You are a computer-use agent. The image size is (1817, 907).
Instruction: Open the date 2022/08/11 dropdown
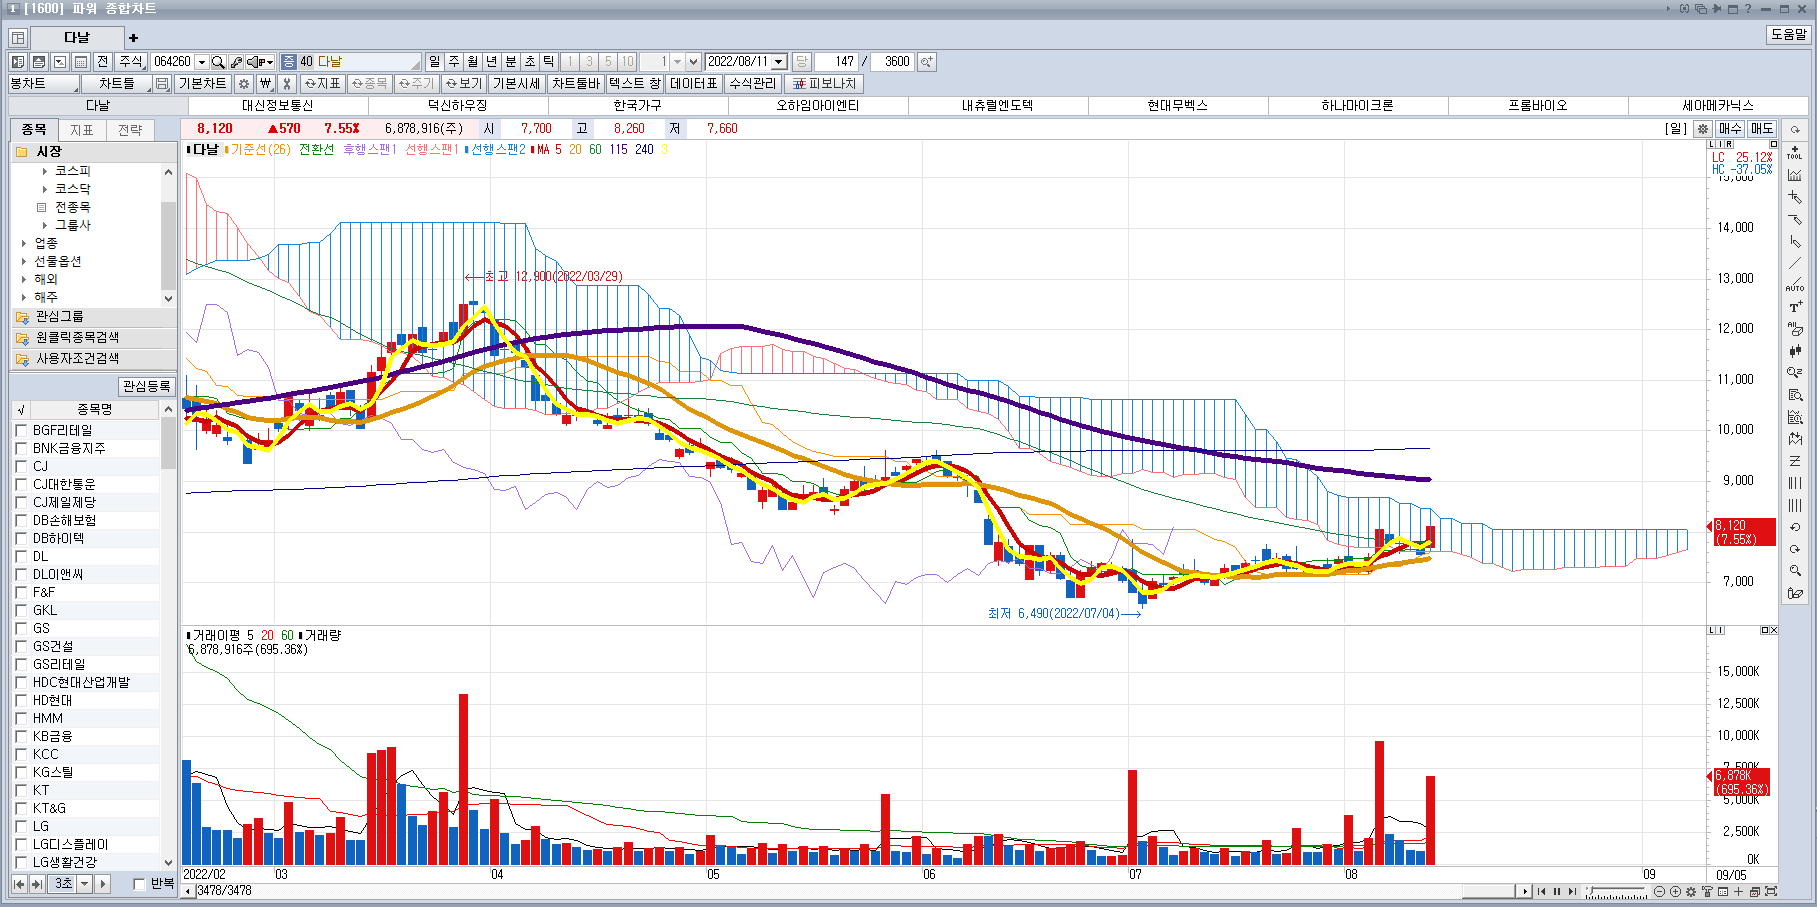(779, 62)
